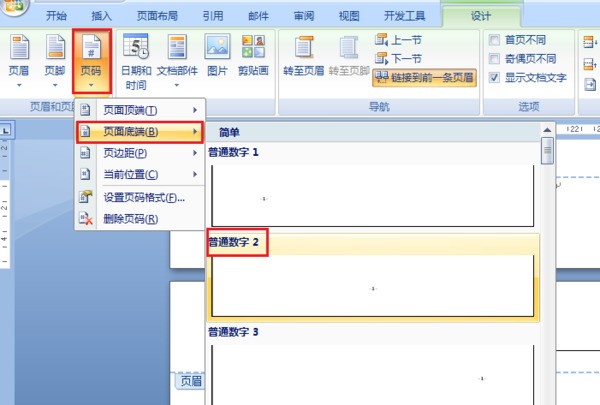The width and height of the screenshot is (600, 405).
Task: Toggle 奇偶页不同 checkbox
Action: [x=496, y=59]
